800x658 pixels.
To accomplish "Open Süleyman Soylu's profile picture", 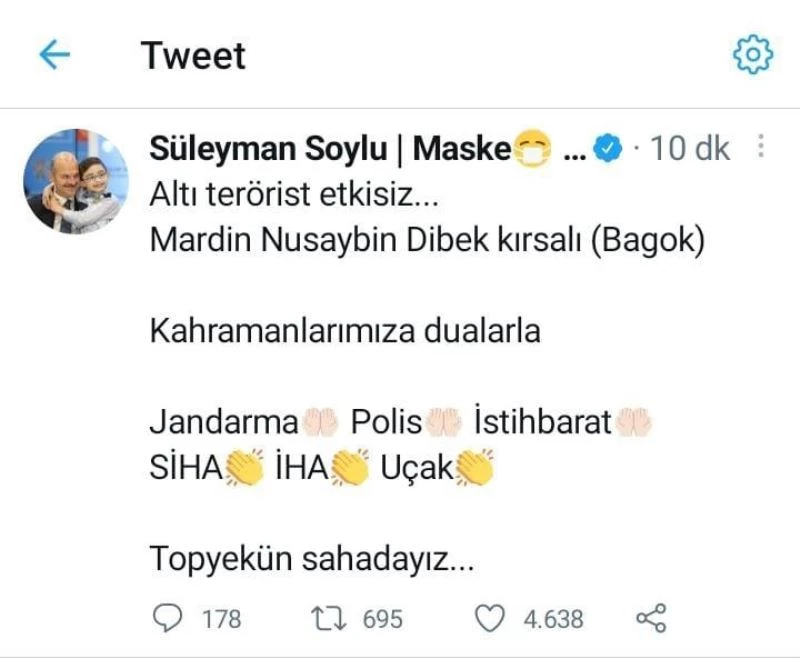I will [76, 180].
